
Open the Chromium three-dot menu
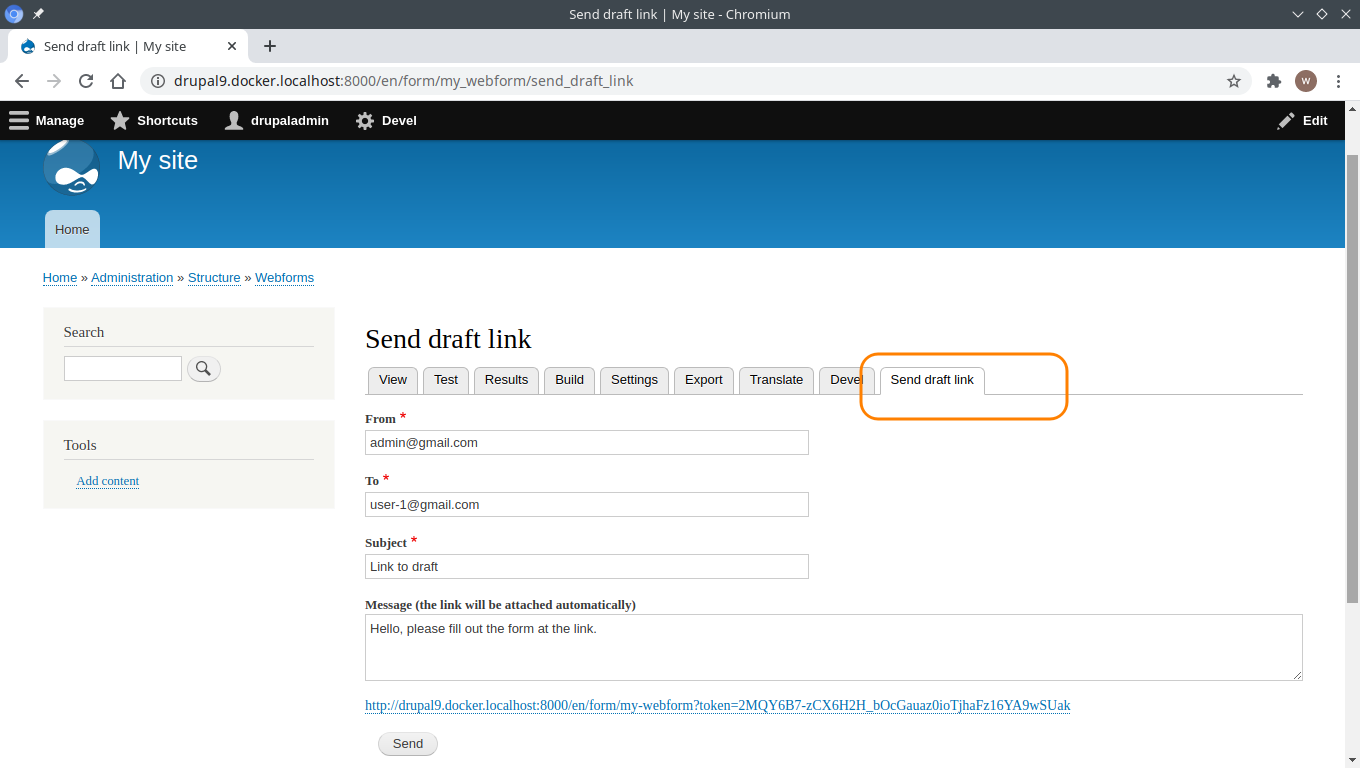pyautogui.click(x=1339, y=81)
